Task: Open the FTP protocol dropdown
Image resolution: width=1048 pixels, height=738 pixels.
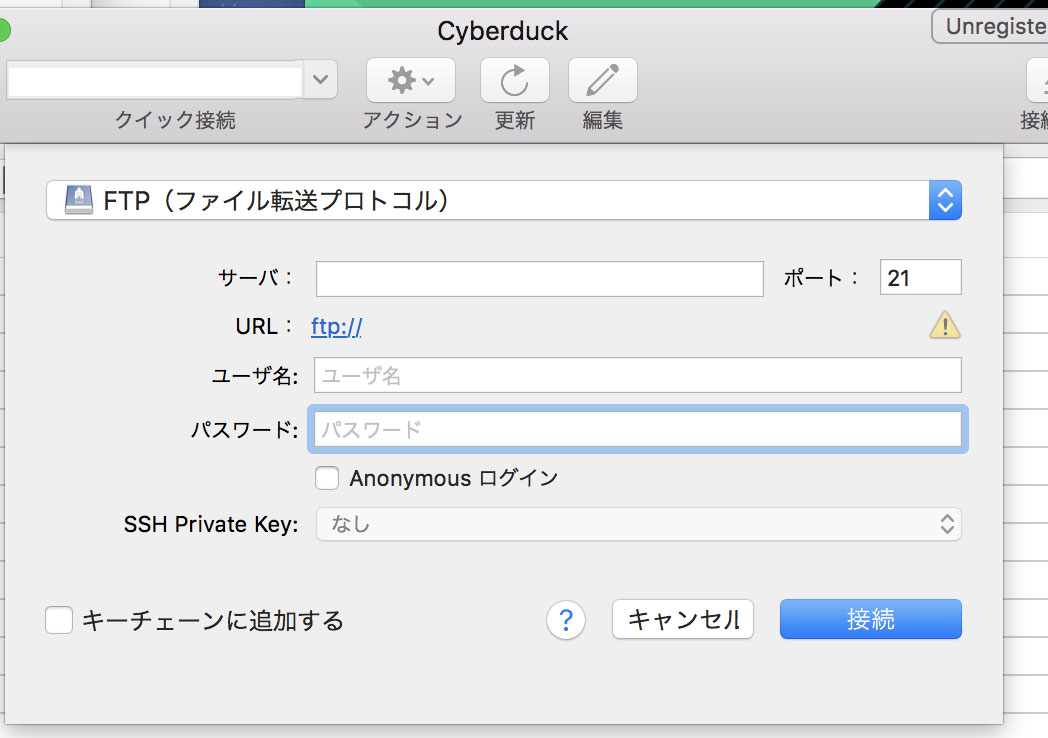Action: click(504, 200)
